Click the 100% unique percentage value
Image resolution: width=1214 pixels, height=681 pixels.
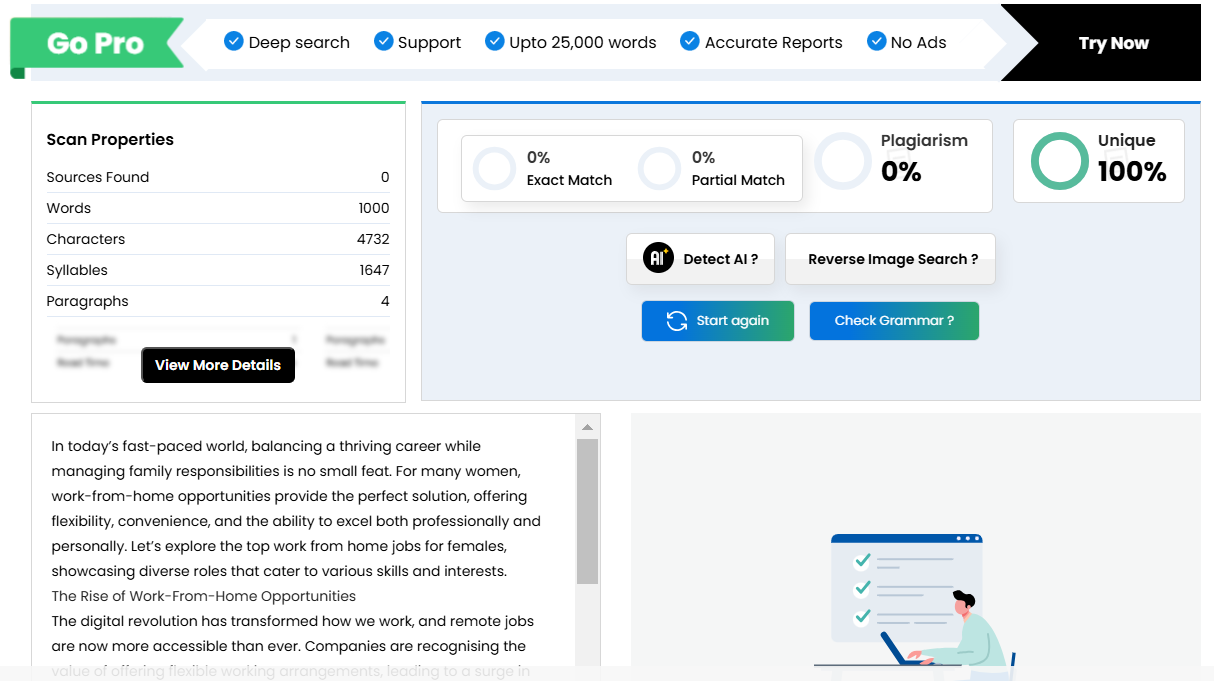pos(1132,172)
